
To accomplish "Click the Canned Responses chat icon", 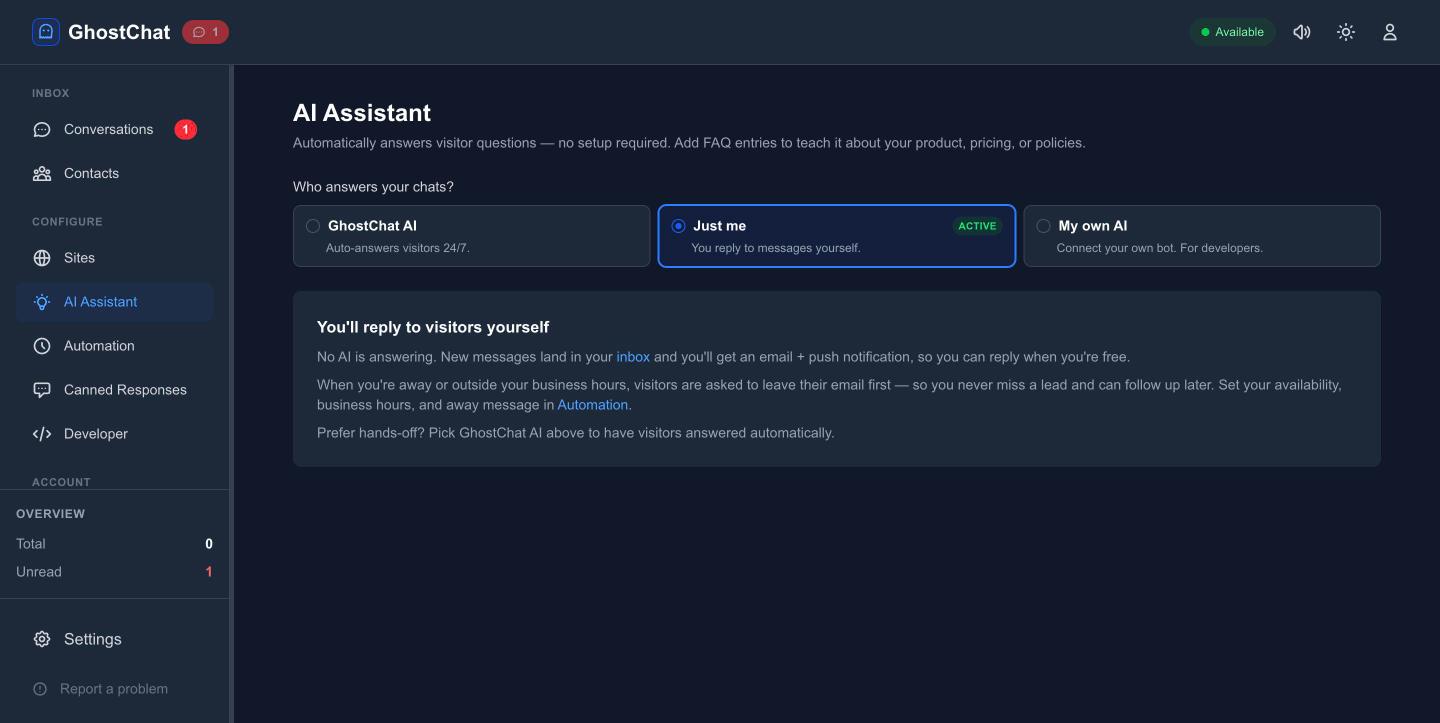I will 42,390.
